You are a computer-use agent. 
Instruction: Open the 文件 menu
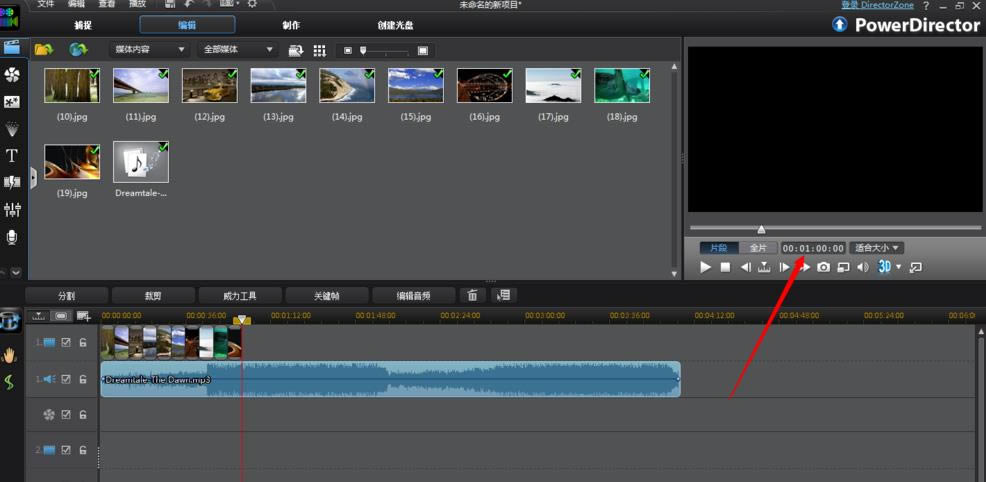pos(46,4)
